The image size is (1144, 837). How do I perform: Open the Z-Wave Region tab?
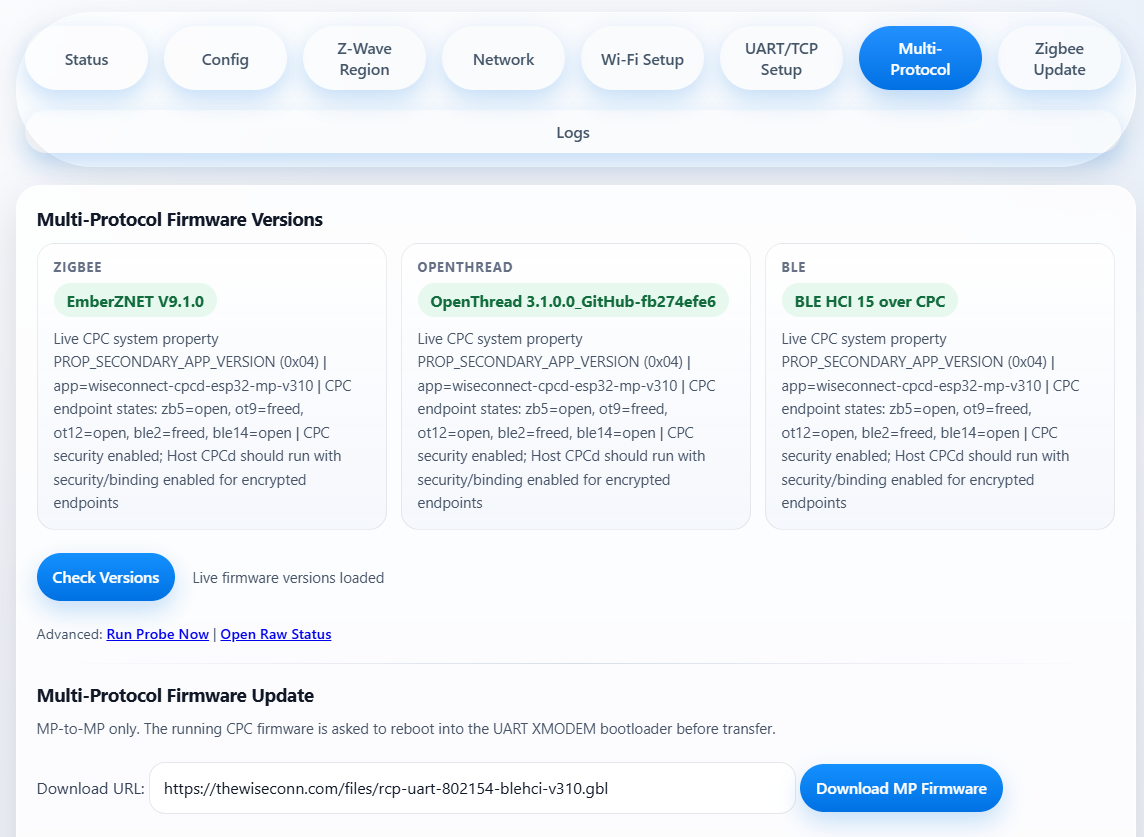pyautogui.click(x=364, y=58)
